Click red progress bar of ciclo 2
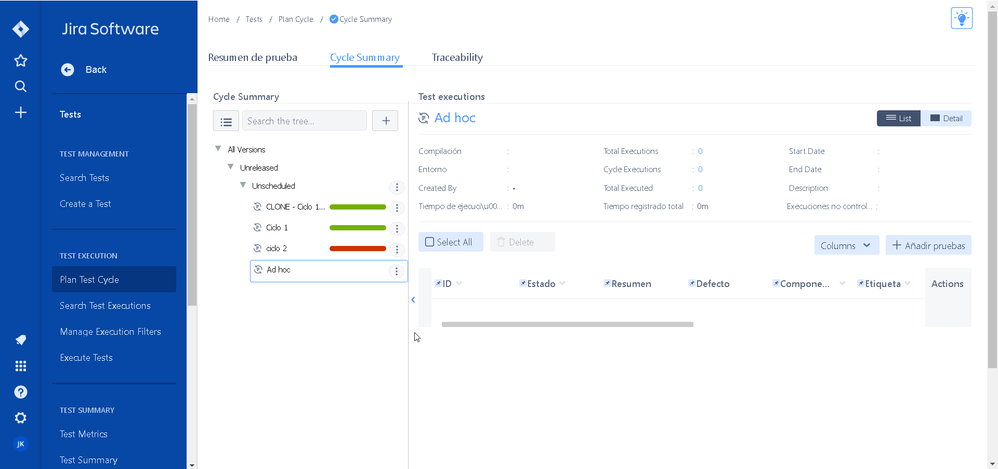The height and width of the screenshot is (469, 998). pos(358,248)
